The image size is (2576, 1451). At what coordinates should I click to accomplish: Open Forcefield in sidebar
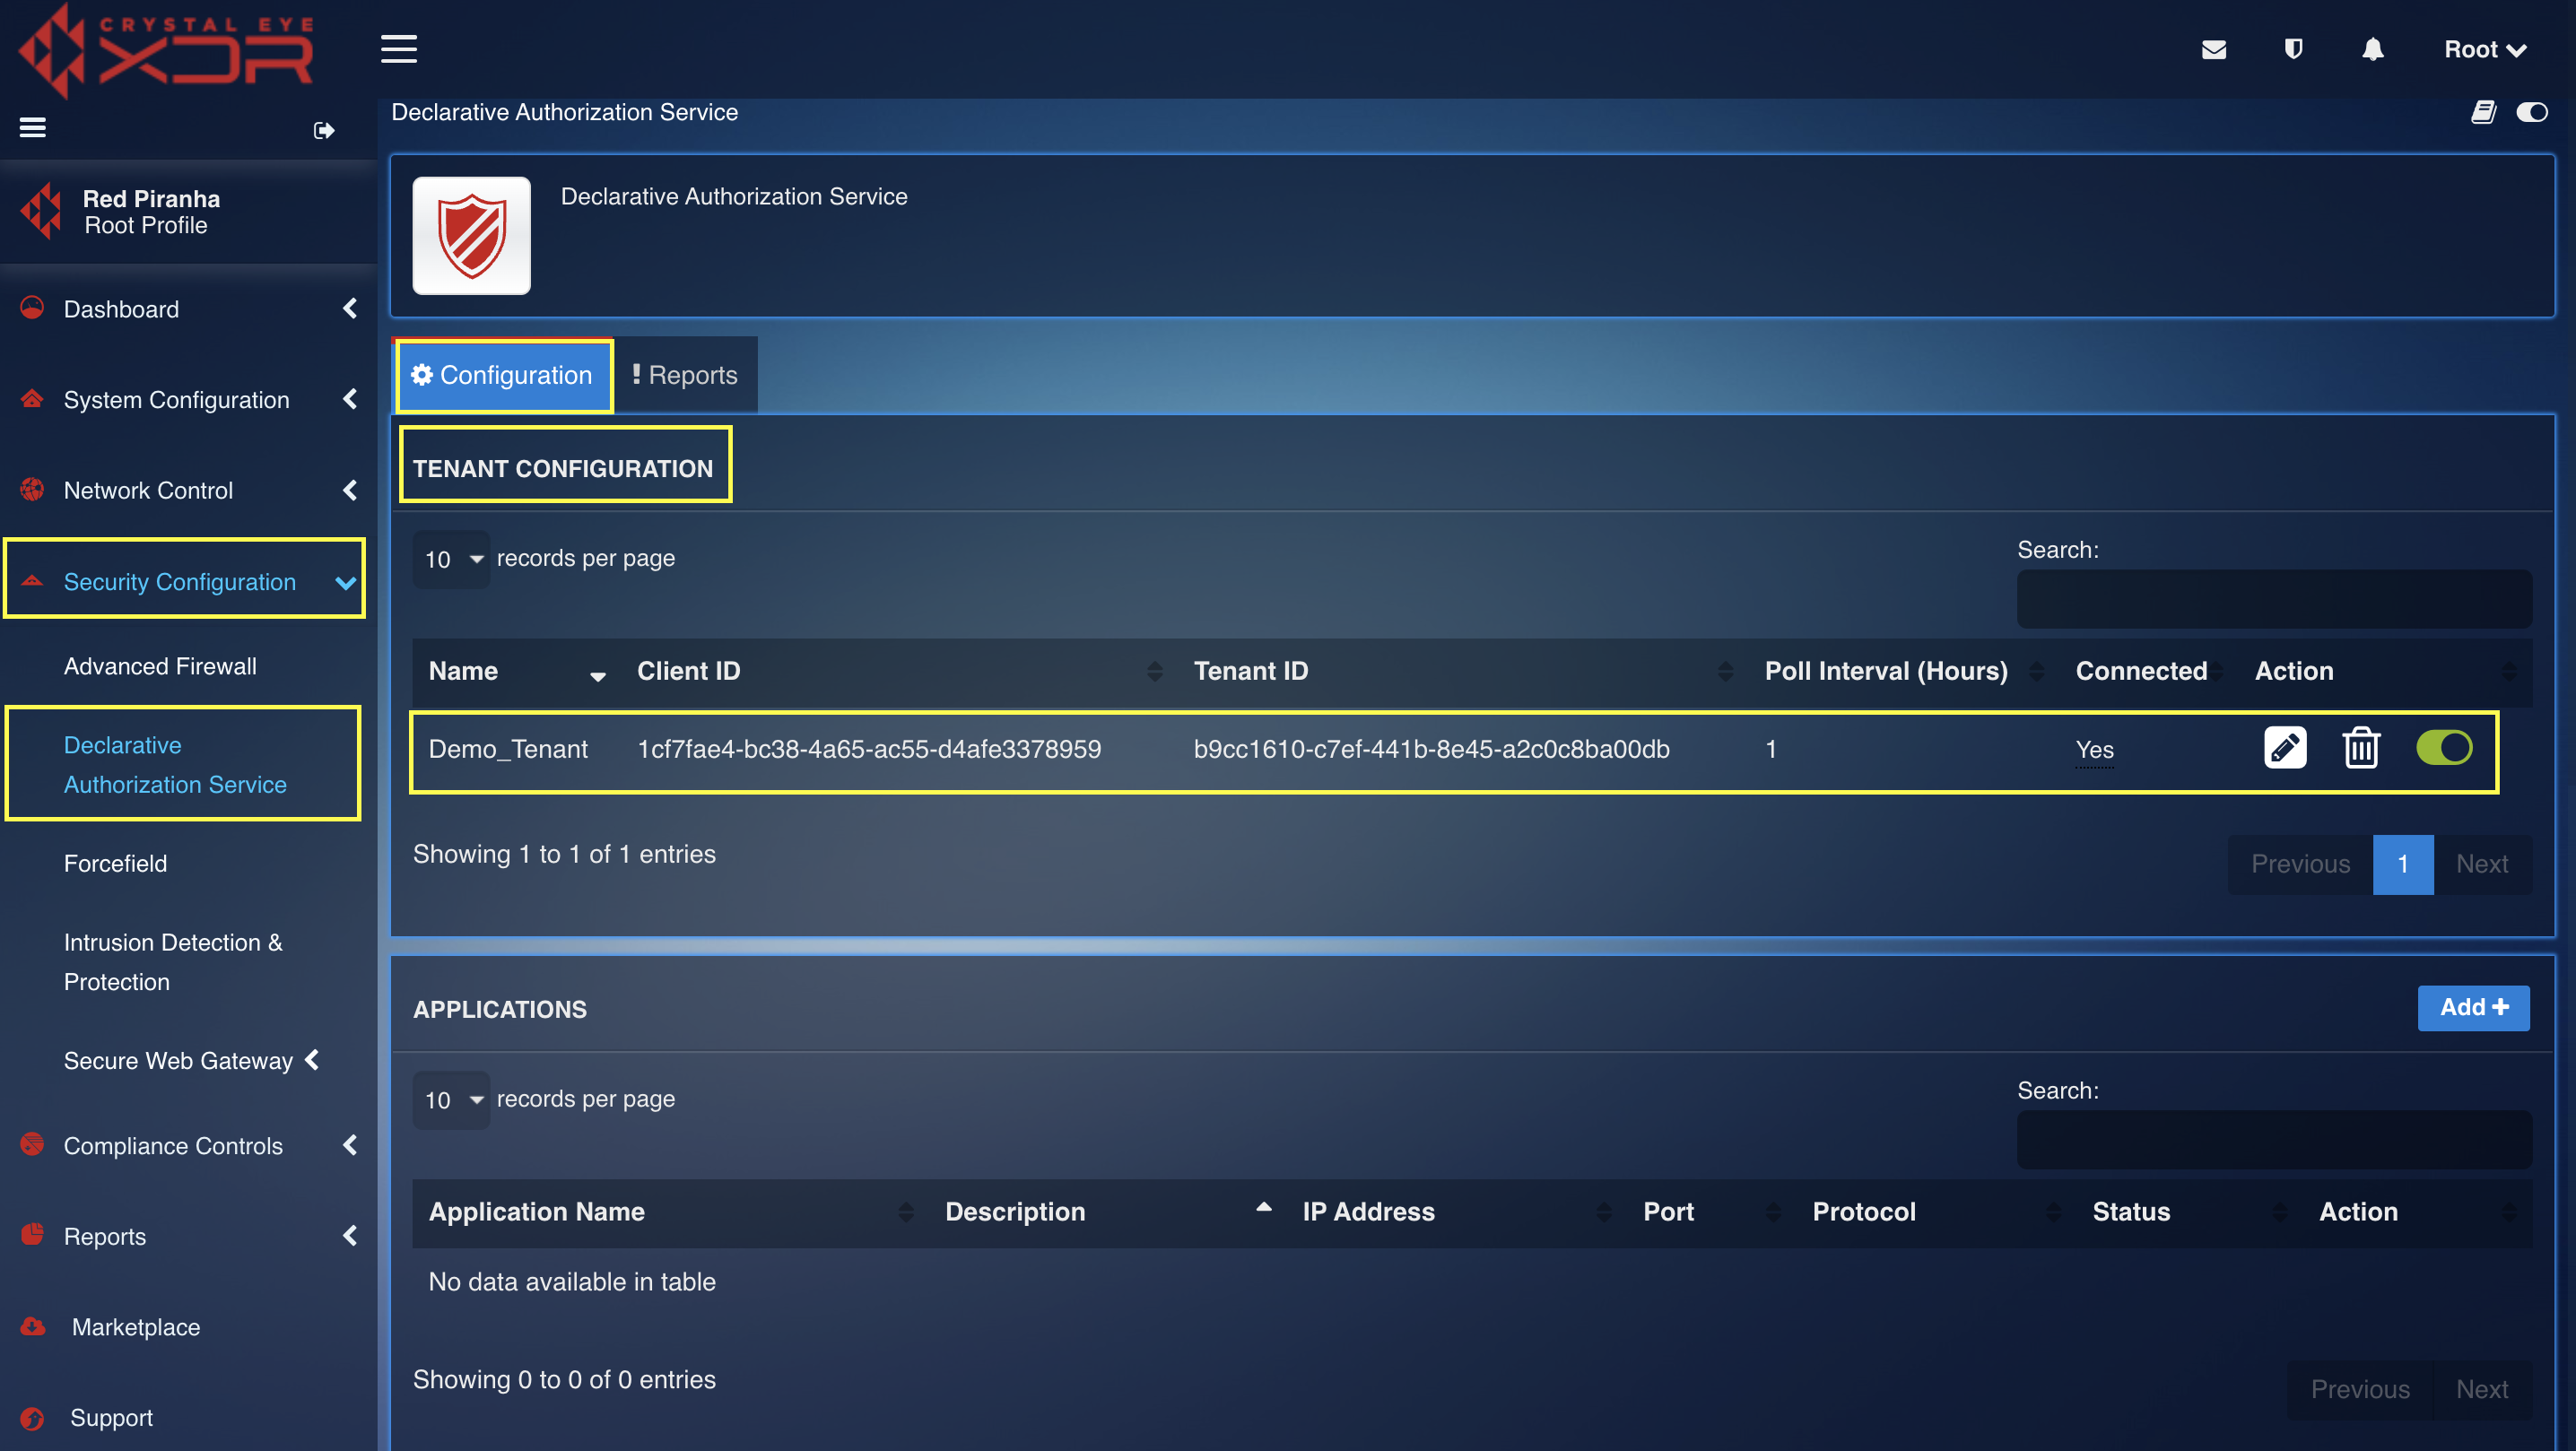115,863
